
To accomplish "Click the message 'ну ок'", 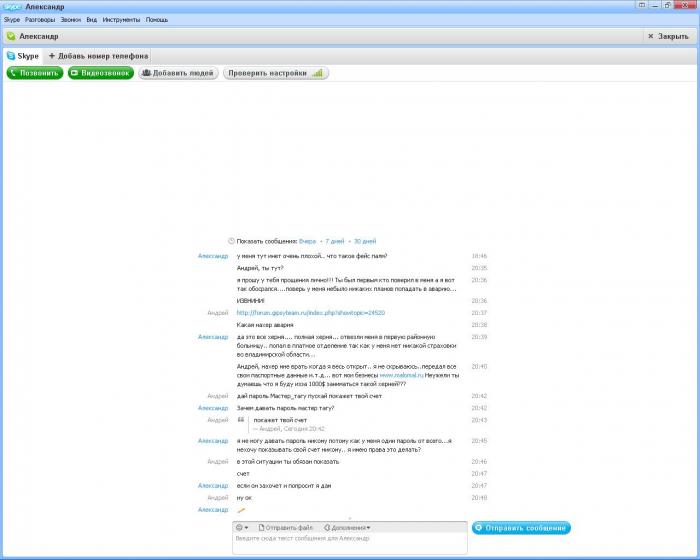I will pyautogui.click(x=244, y=497).
